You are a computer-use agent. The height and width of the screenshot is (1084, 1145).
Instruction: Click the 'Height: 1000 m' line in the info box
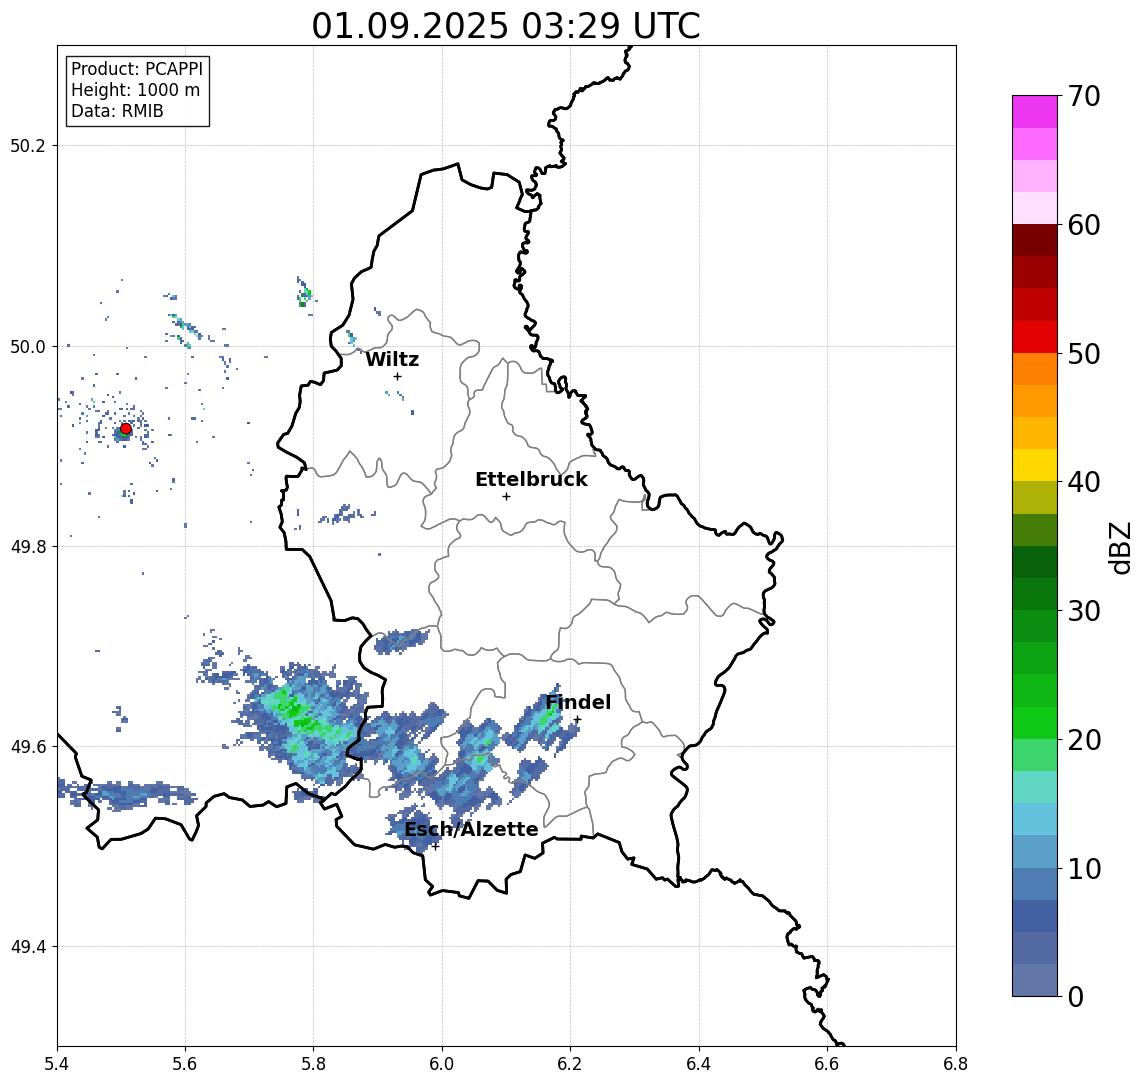(x=135, y=90)
